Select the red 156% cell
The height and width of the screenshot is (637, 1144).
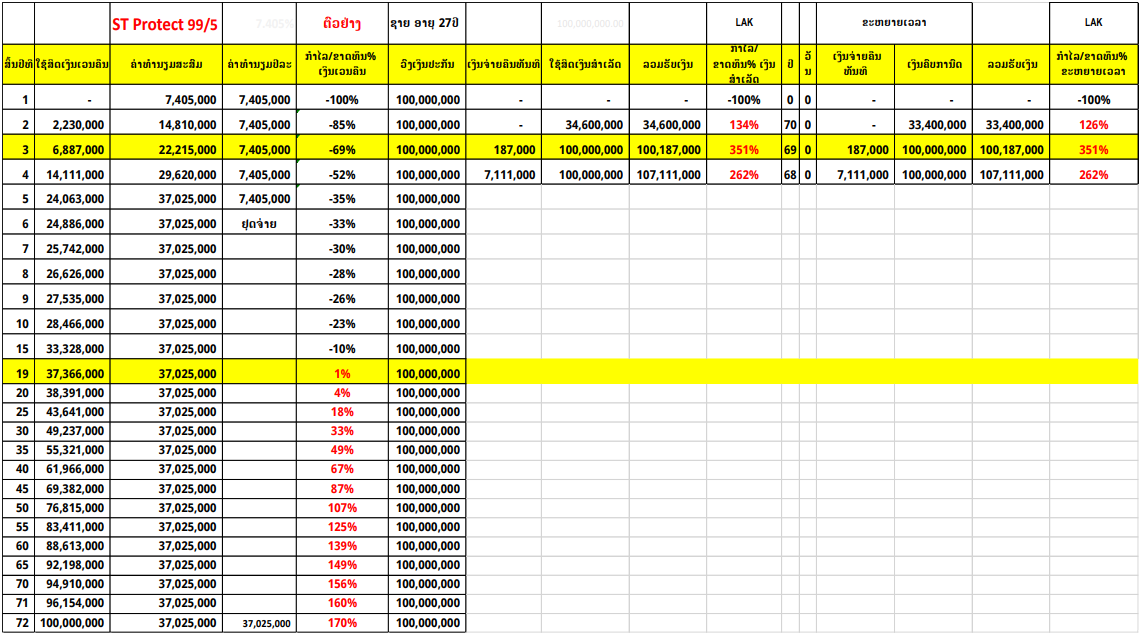tap(342, 584)
